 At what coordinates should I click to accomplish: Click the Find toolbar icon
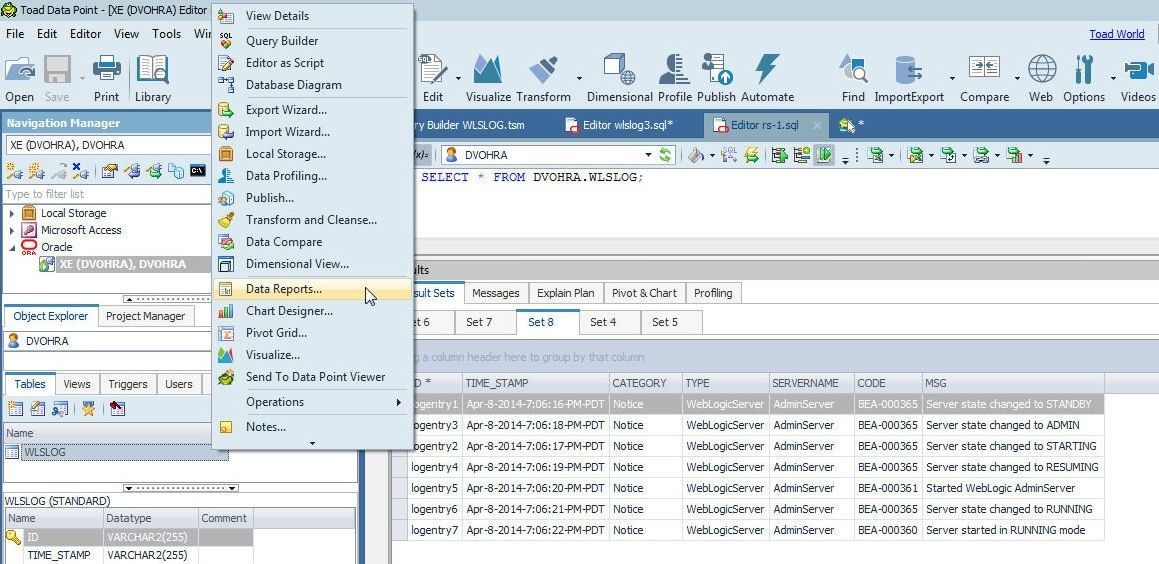[x=853, y=70]
